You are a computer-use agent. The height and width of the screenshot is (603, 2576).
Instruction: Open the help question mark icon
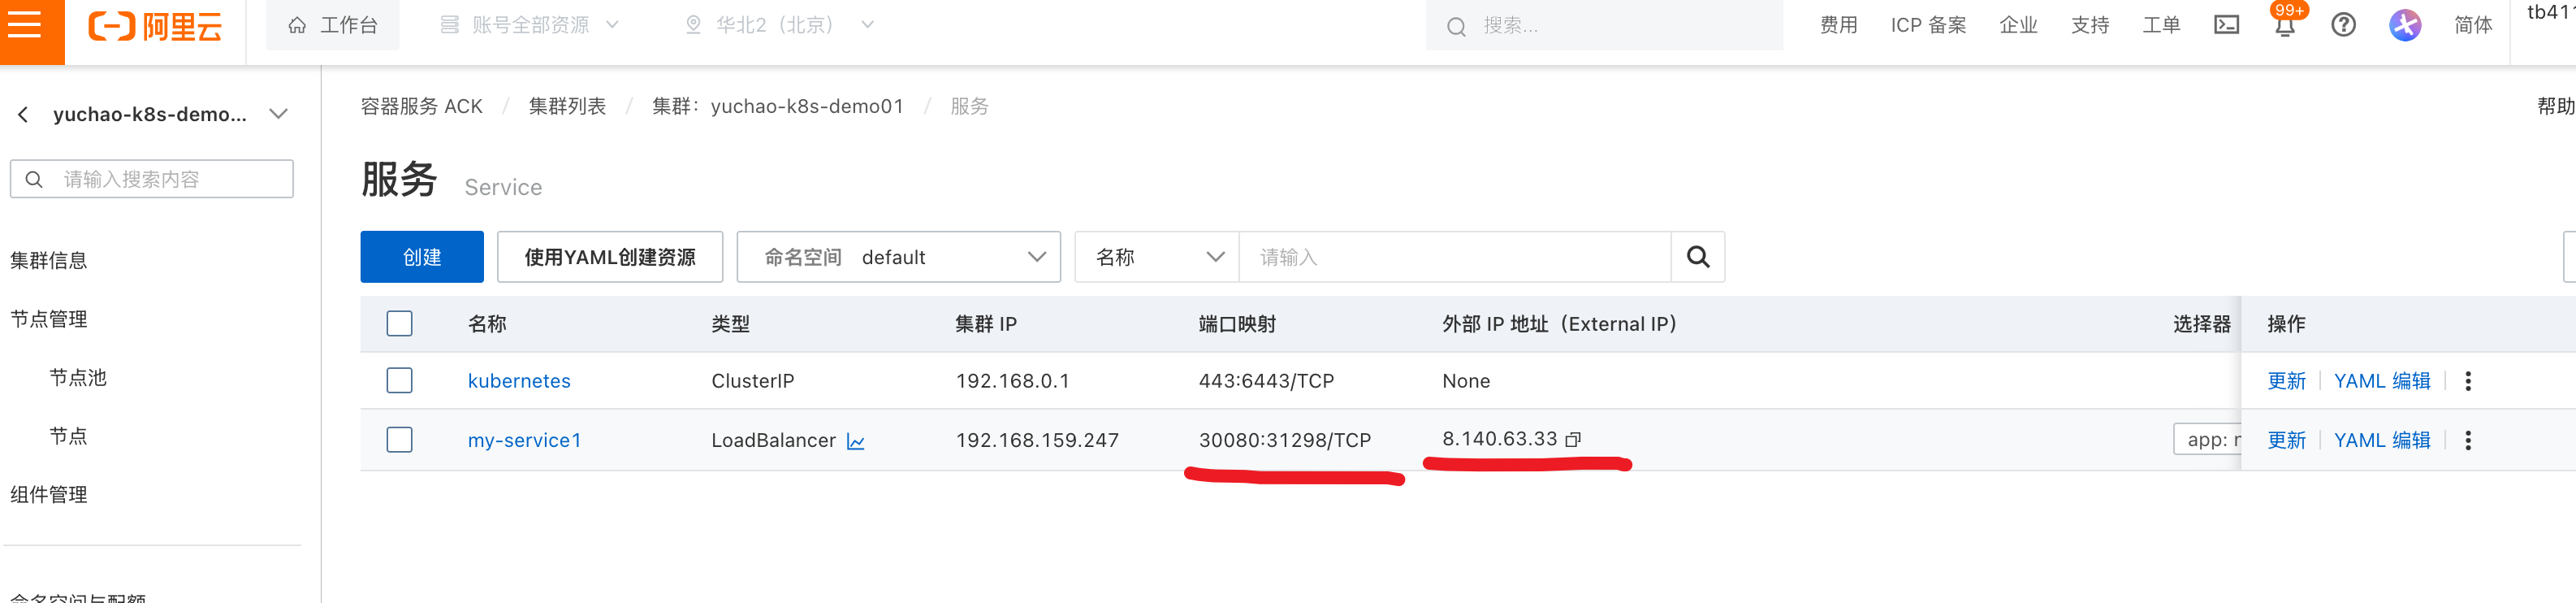click(x=2343, y=25)
